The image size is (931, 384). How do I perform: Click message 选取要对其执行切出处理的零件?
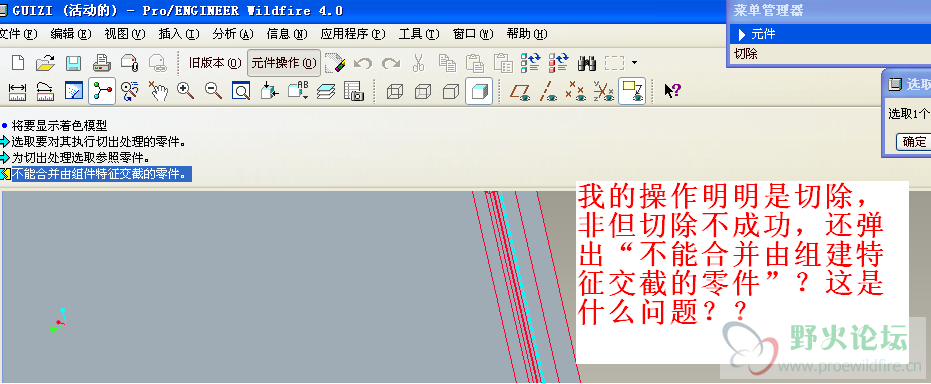coord(99,142)
